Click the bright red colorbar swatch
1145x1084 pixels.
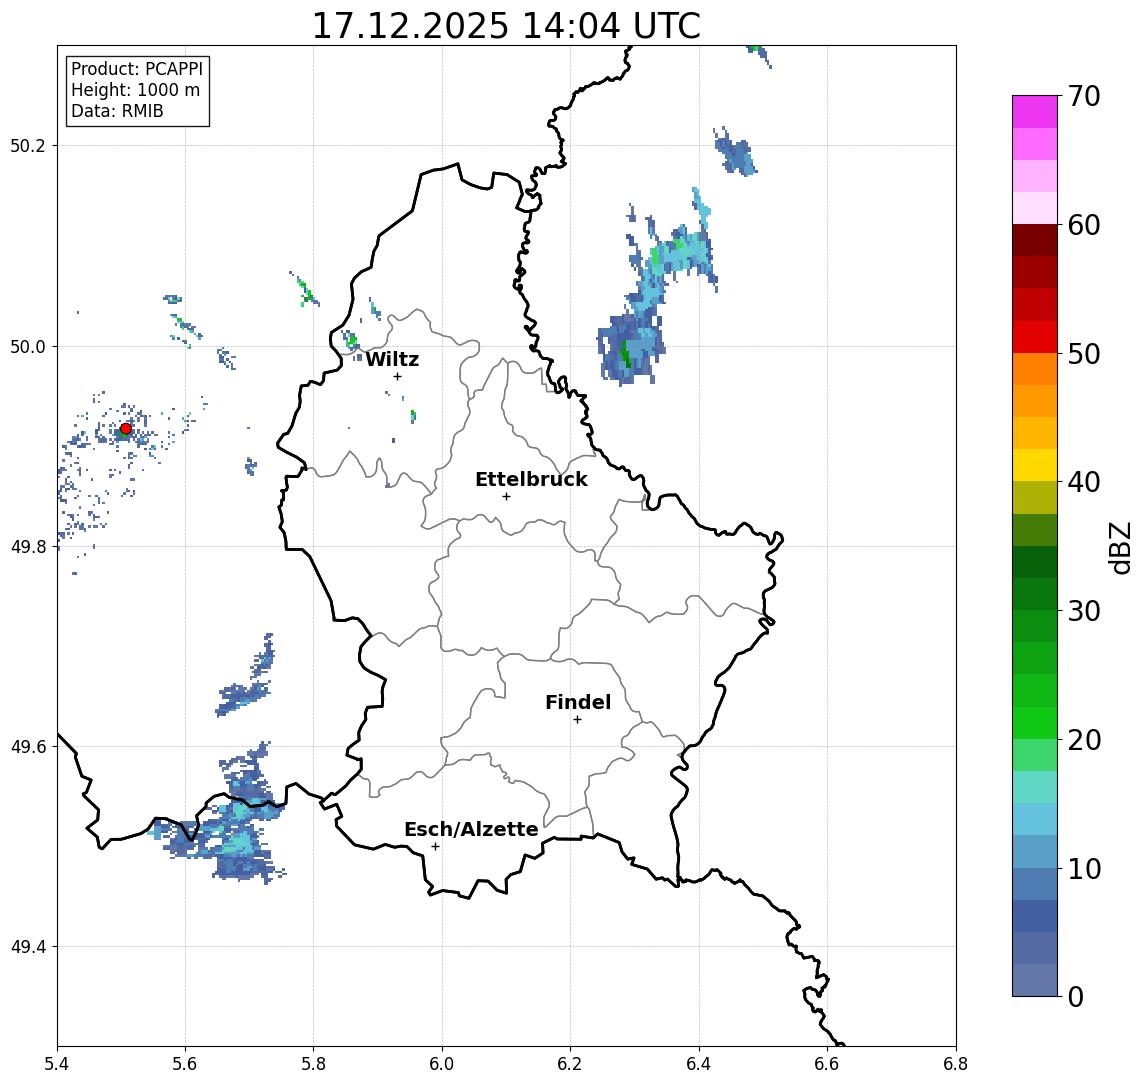point(1035,337)
